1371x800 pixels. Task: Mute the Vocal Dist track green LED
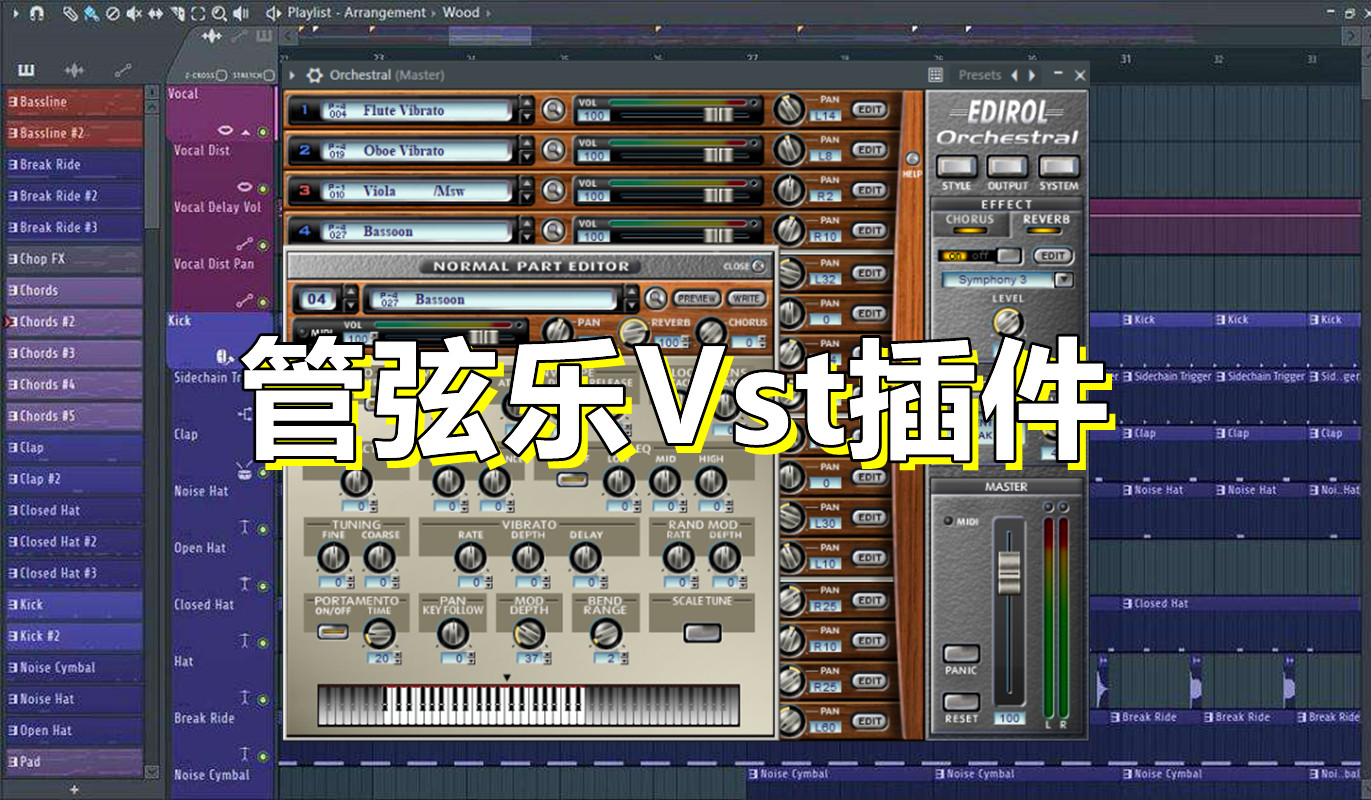263,189
